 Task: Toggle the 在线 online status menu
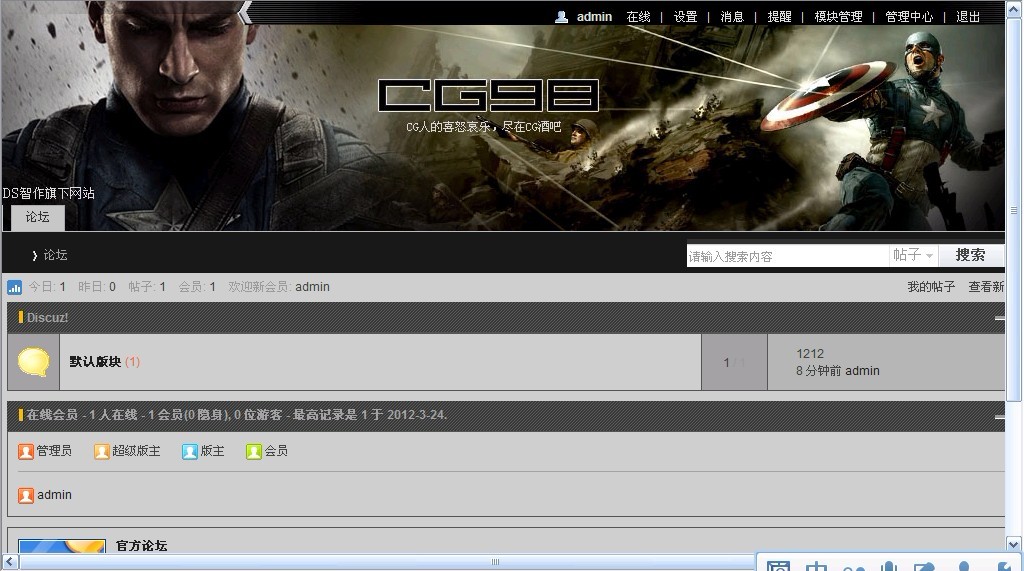pos(638,17)
